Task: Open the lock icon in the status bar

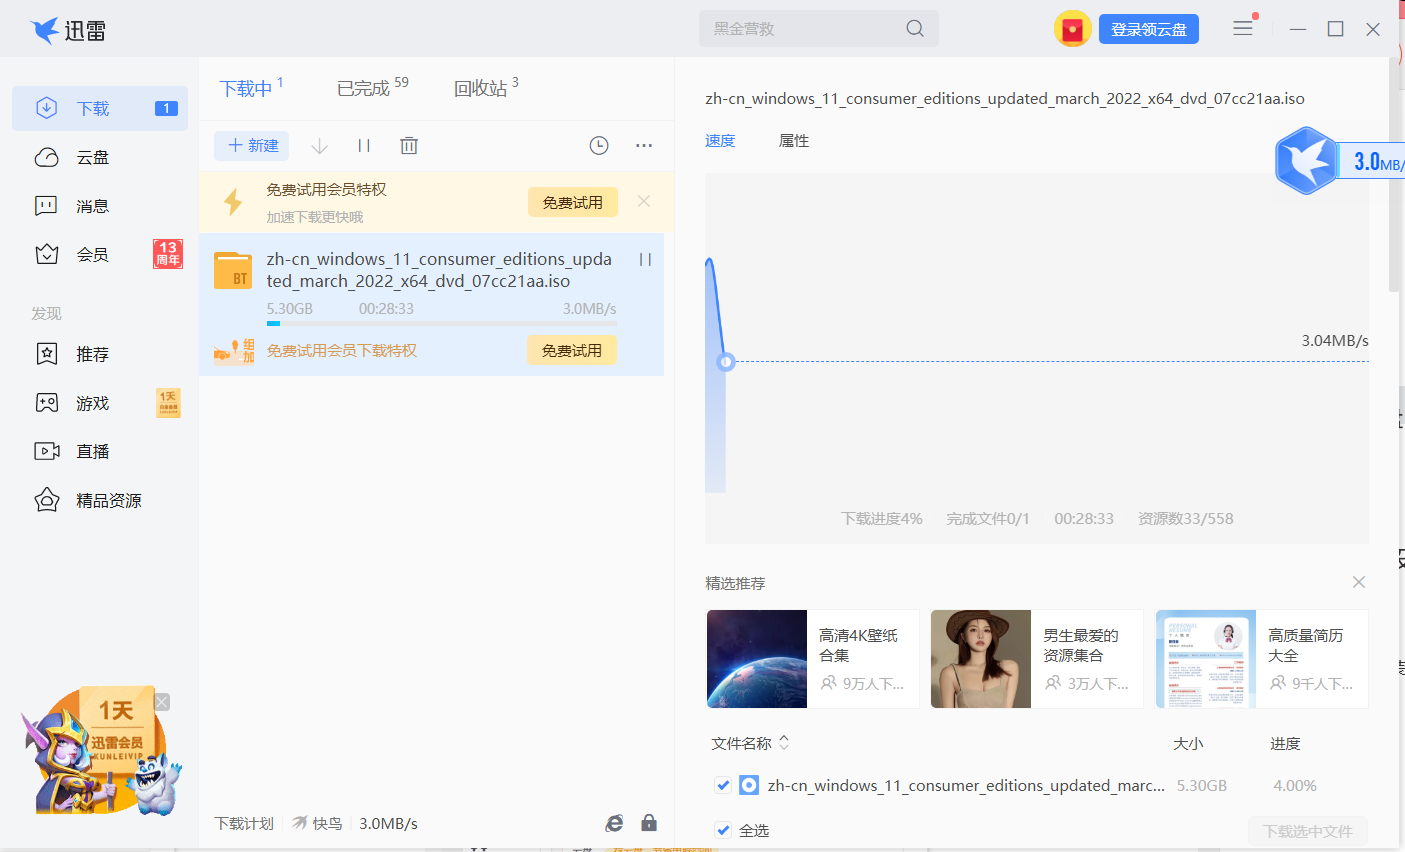Action: tap(648, 822)
